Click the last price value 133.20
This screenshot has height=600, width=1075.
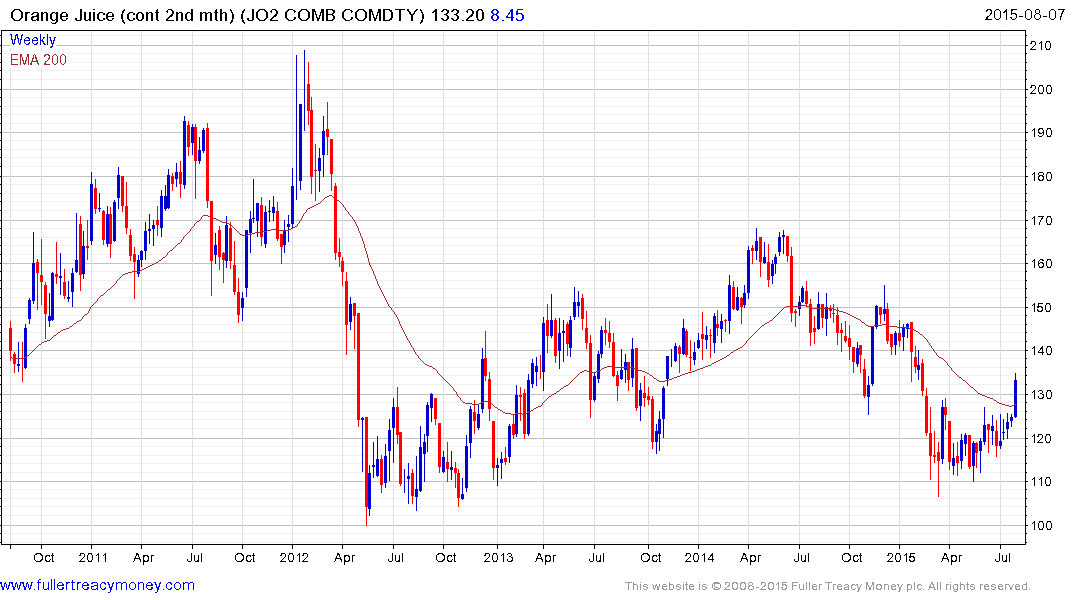457,15
